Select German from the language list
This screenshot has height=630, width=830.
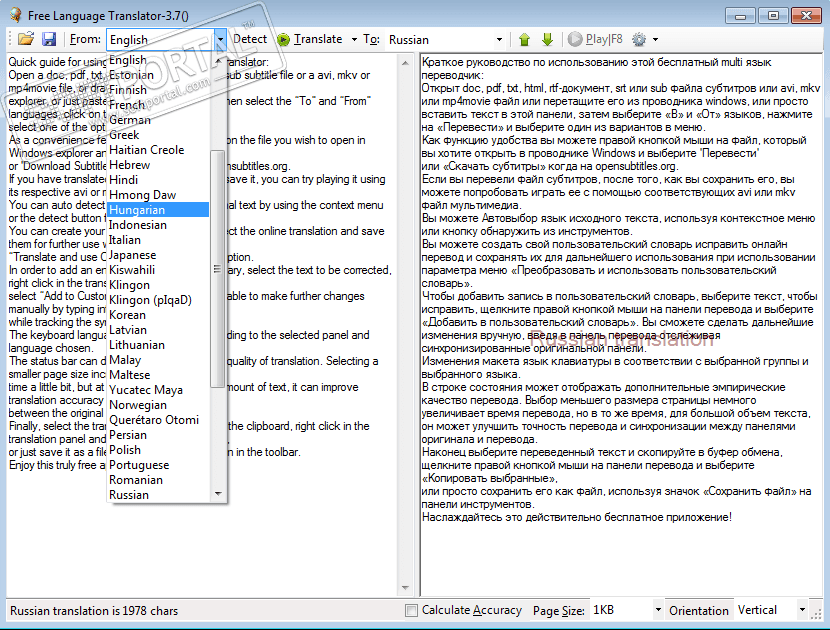(158, 120)
